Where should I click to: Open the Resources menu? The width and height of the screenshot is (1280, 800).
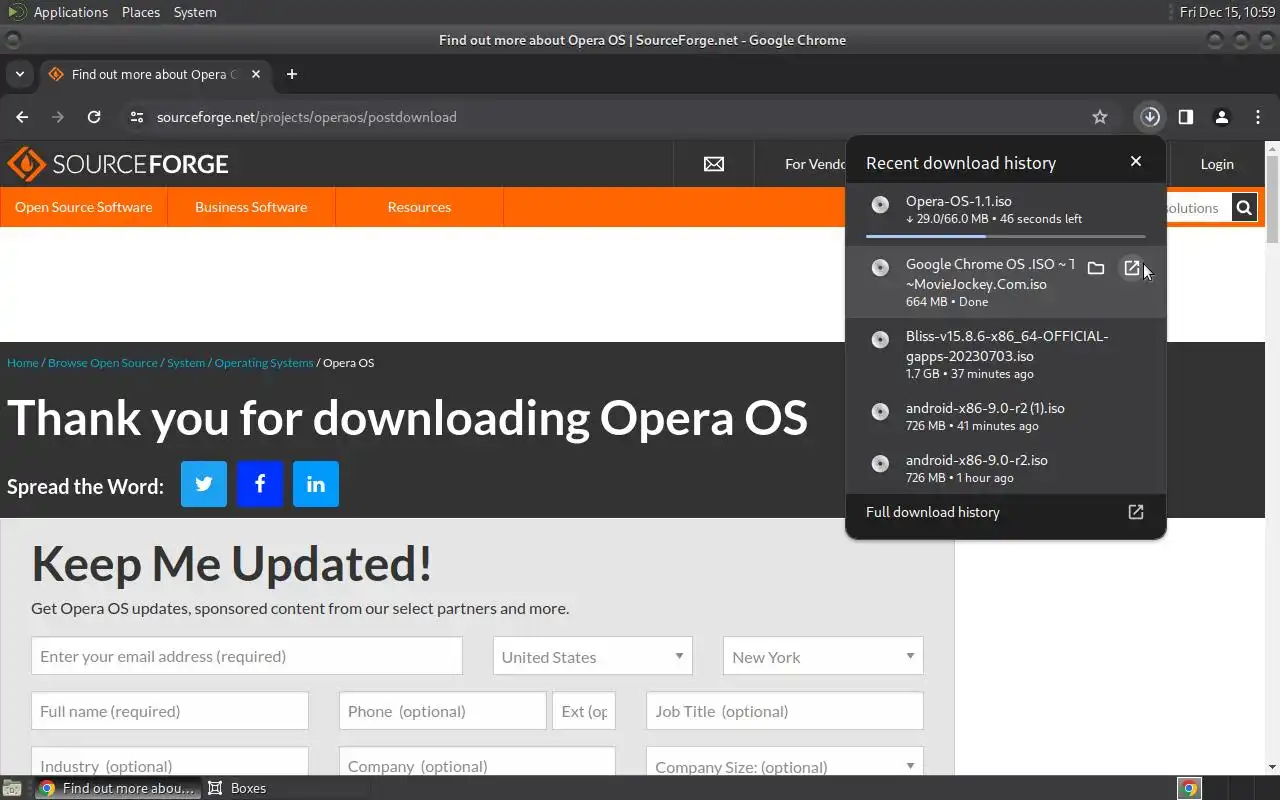coord(419,207)
